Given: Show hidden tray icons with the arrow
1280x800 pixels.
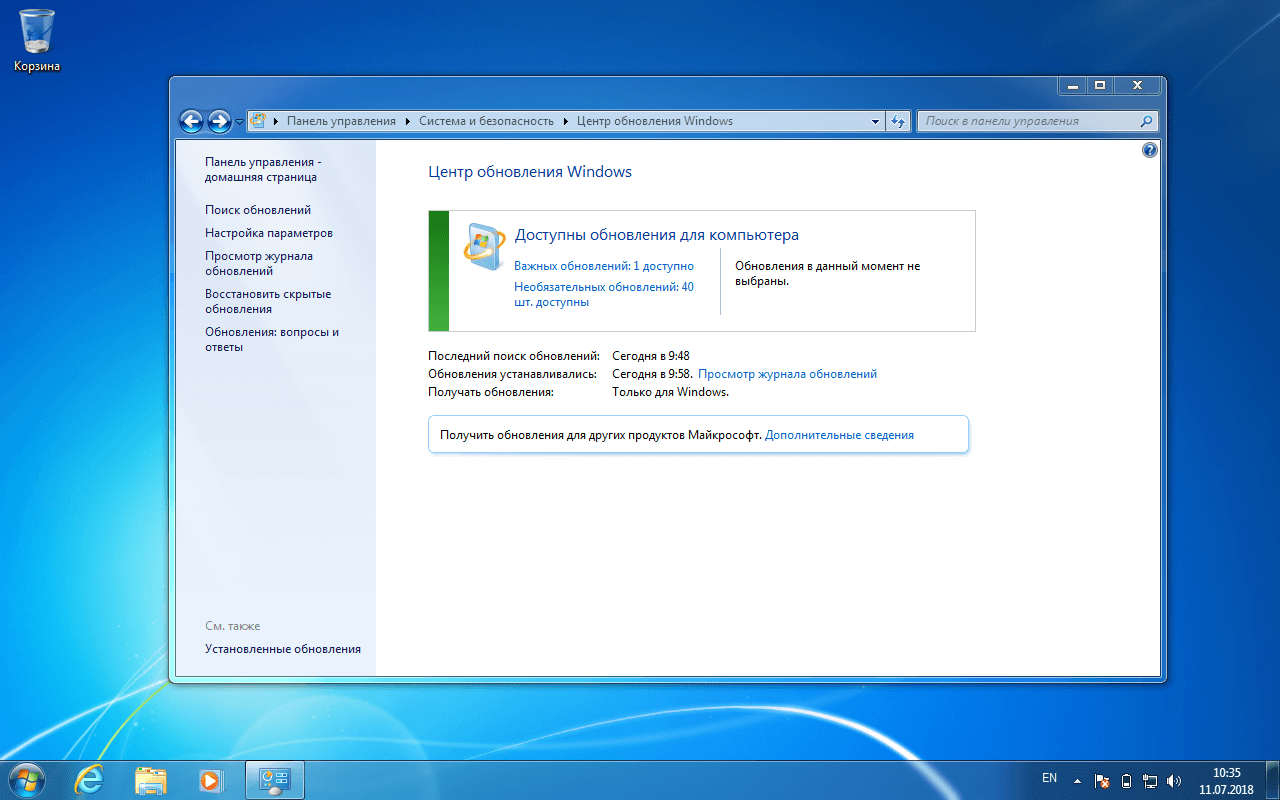Looking at the screenshot, I should [1078, 779].
